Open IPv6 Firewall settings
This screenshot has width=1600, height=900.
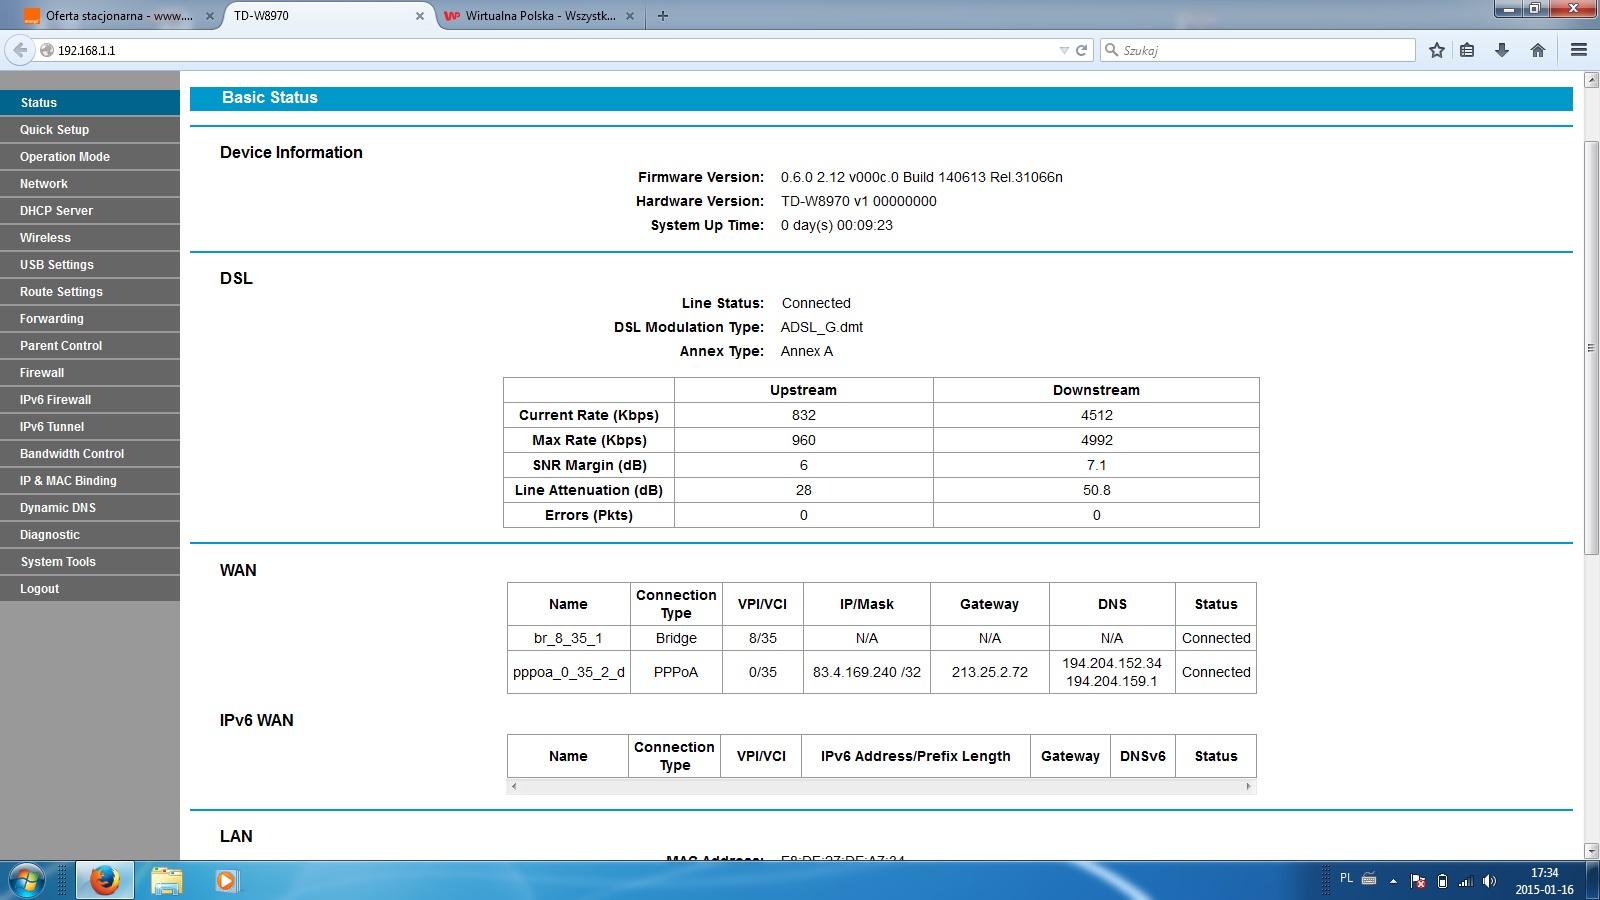[90, 400]
